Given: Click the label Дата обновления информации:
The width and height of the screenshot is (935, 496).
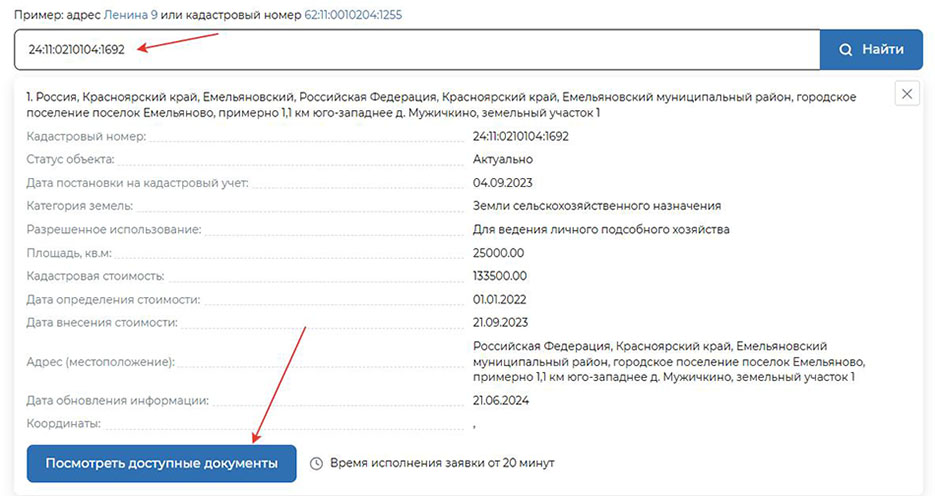Looking at the screenshot, I should [x=117, y=401].
